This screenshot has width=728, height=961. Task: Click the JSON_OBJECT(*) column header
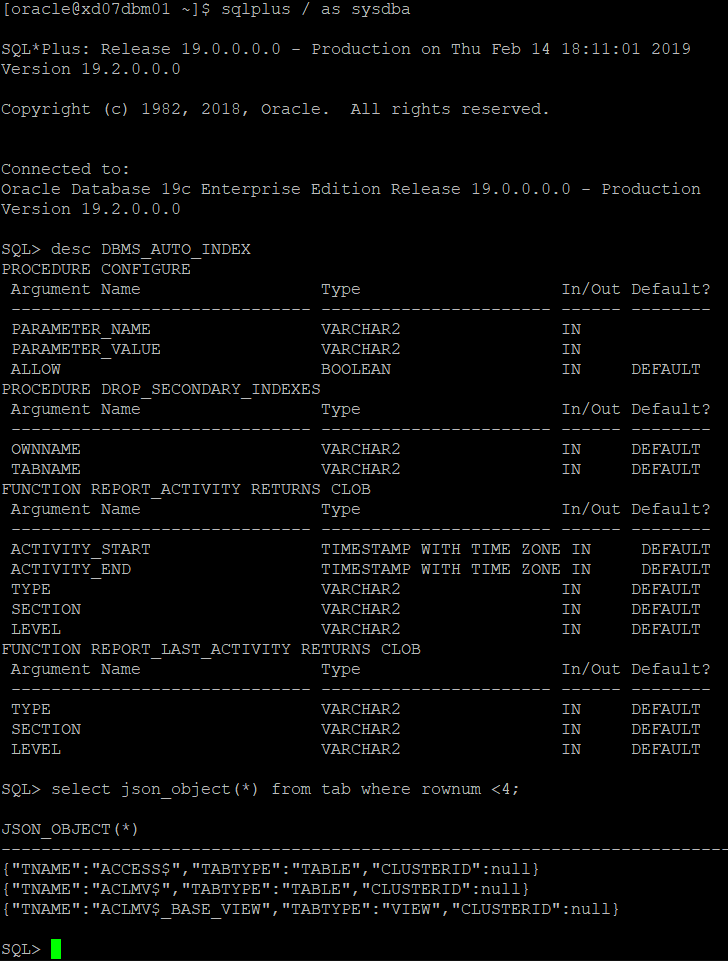(x=70, y=830)
